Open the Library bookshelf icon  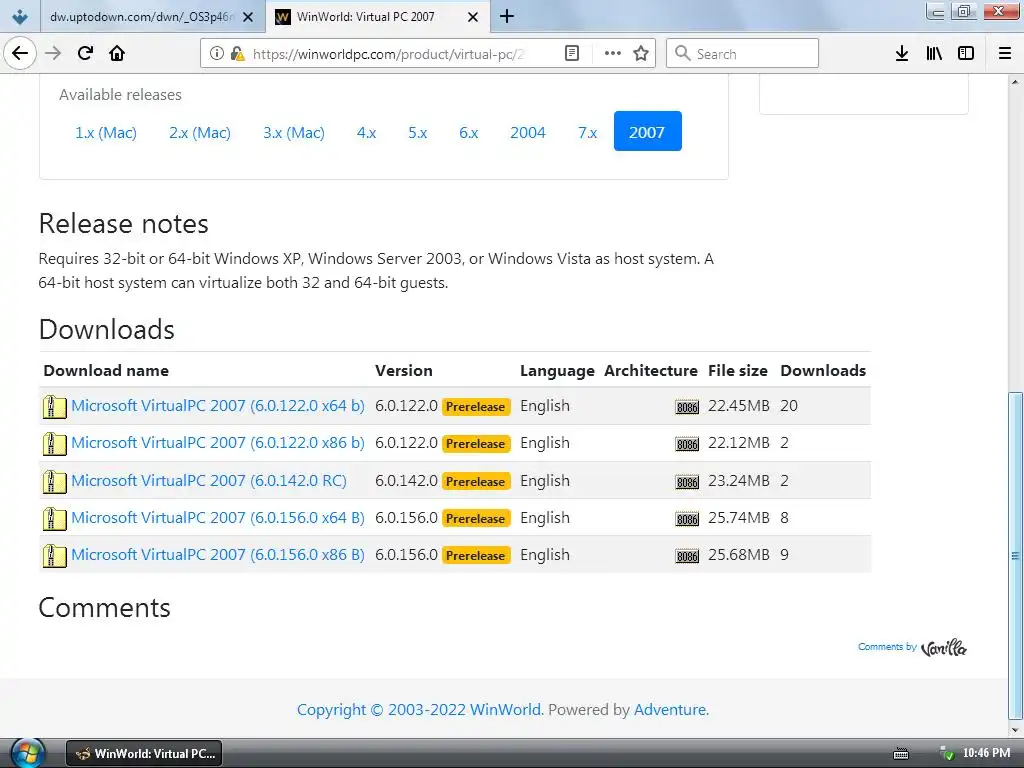click(x=934, y=54)
